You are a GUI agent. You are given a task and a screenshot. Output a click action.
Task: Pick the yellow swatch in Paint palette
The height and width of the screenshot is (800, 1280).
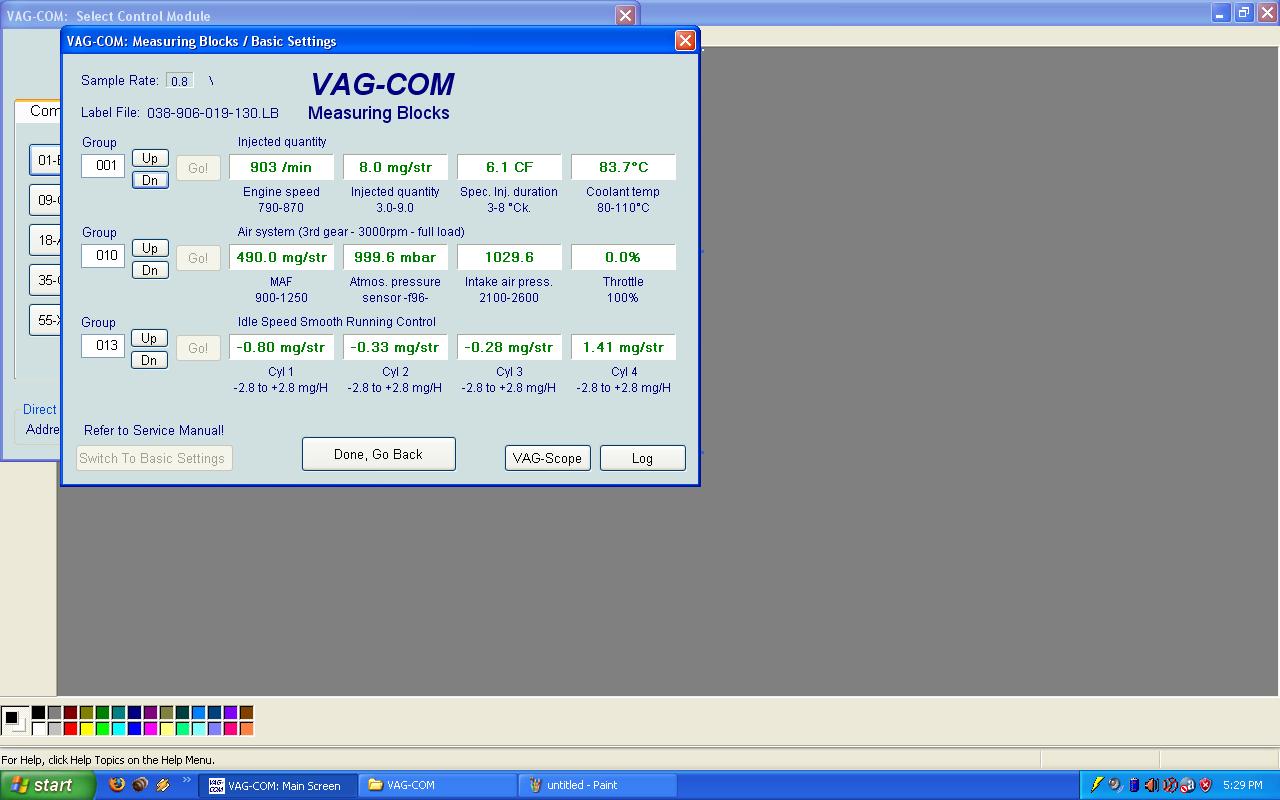(x=86, y=729)
